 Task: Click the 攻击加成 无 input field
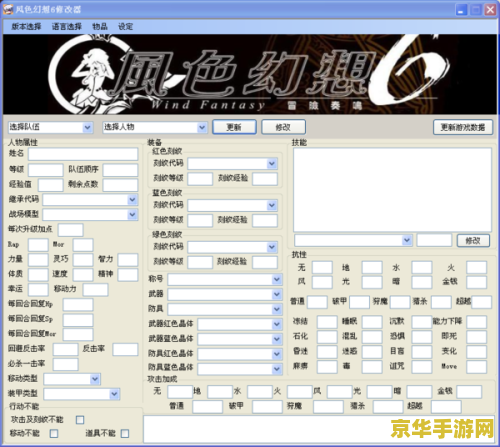[x=180, y=392]
